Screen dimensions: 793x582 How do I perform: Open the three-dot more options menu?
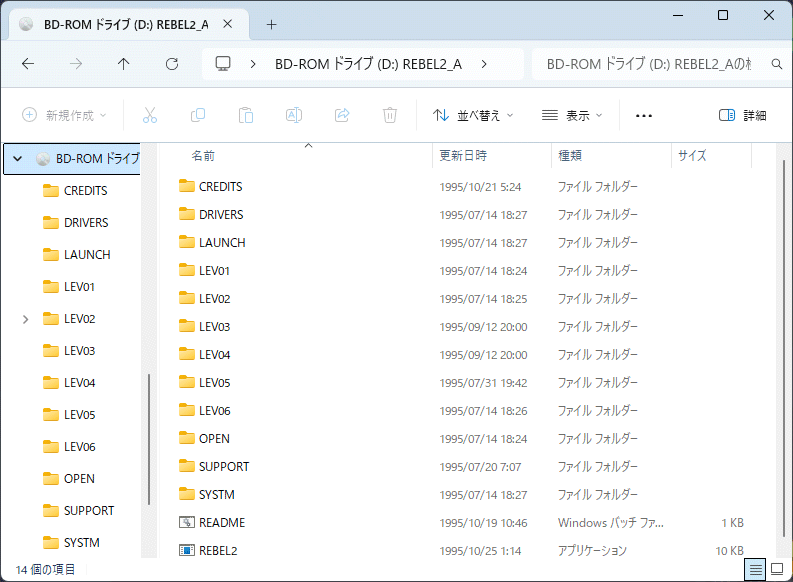(644, 116)
